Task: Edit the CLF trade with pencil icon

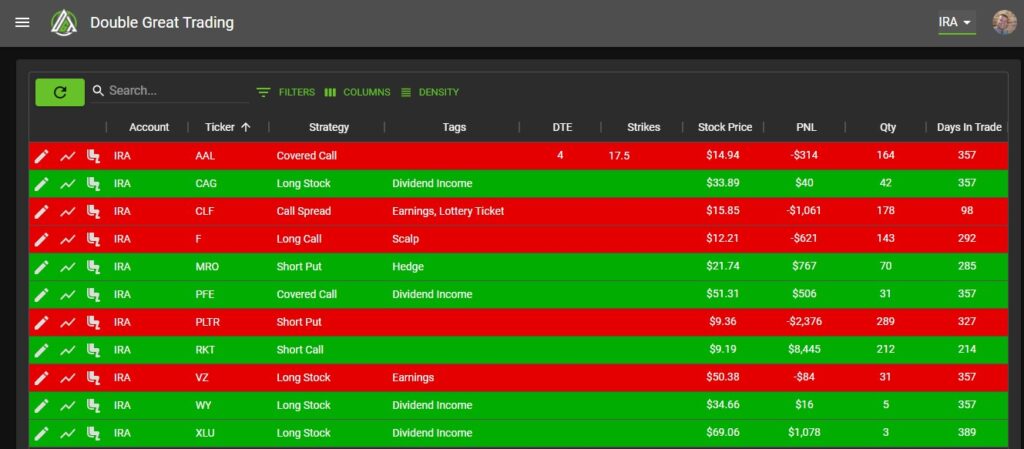Action: [x=41, y=211]
